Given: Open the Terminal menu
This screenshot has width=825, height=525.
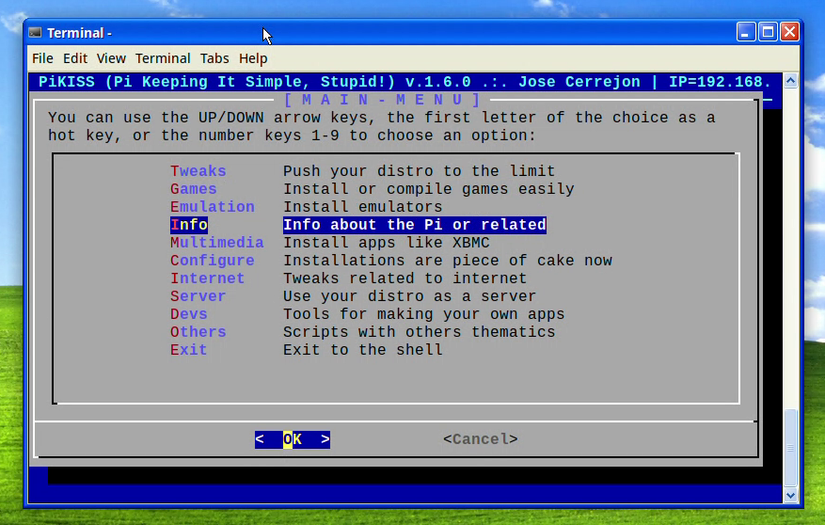Looking at the screenshot, I should [163, 58].
